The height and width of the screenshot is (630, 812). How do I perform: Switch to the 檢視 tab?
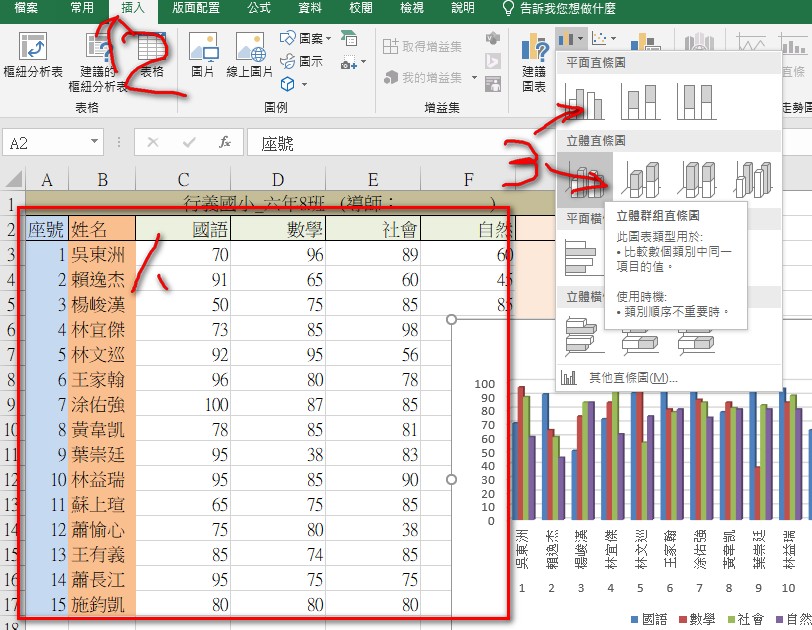point(412,8)
